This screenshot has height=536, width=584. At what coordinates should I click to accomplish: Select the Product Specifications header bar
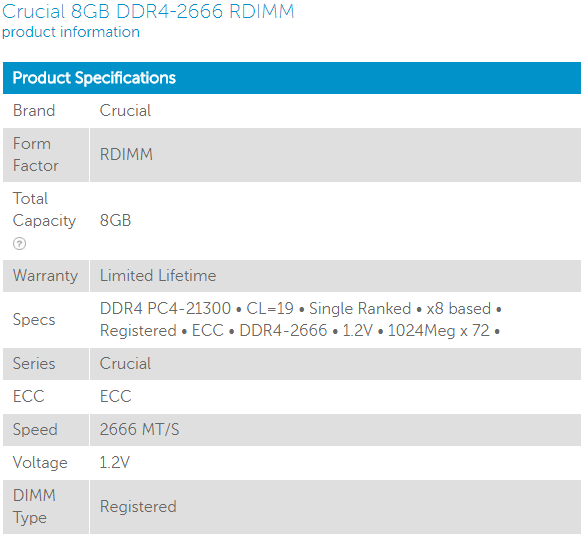point(292,78)
